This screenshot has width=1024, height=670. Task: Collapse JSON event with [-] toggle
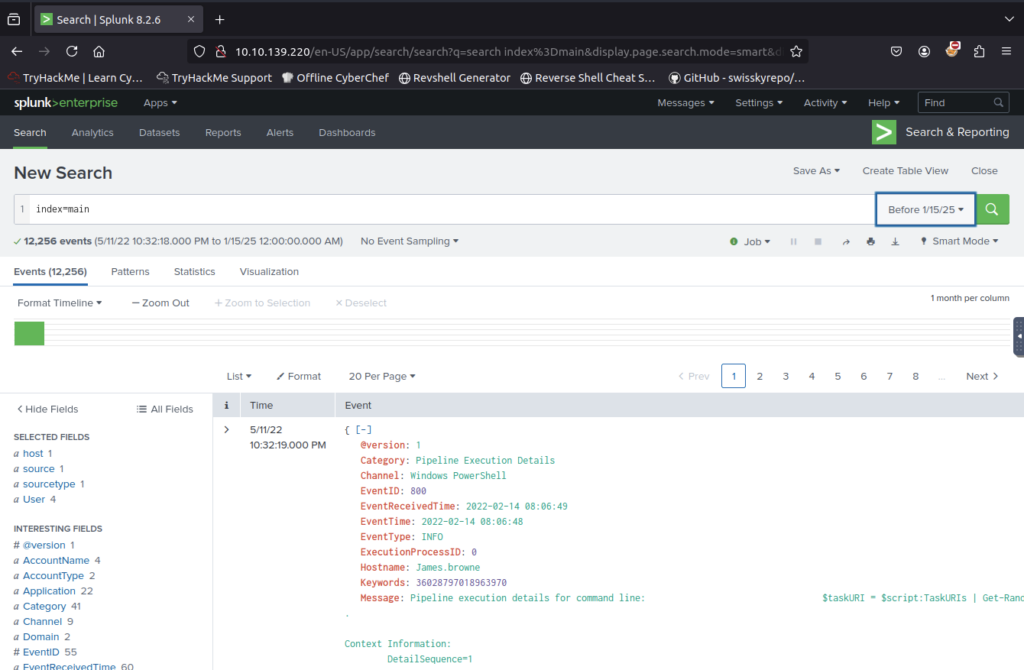pos(364,430)
